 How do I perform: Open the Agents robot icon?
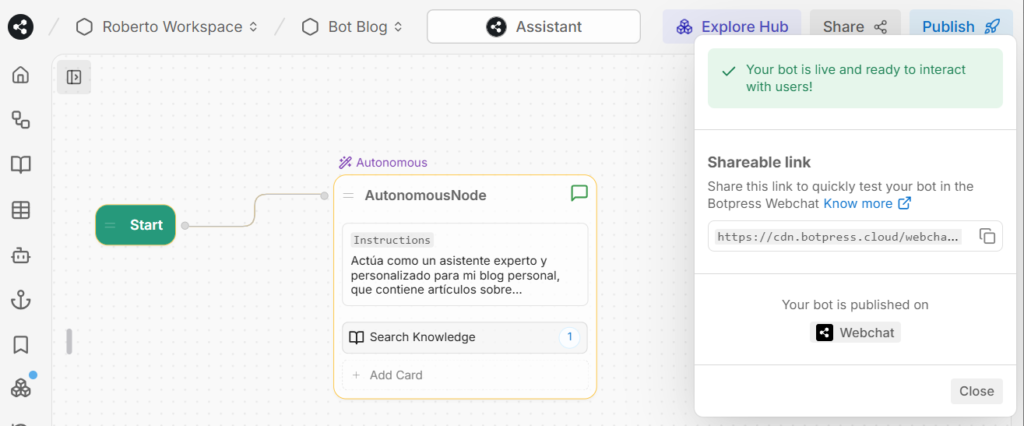point(21,255)
